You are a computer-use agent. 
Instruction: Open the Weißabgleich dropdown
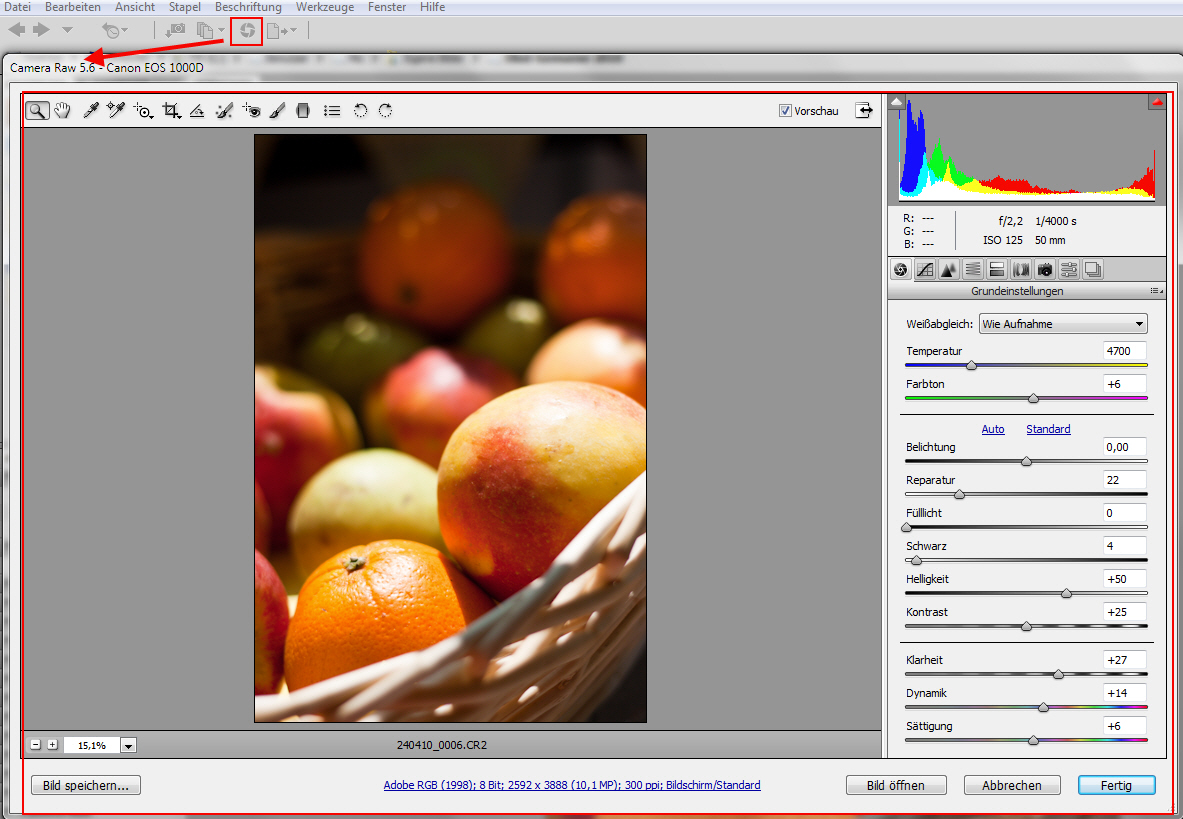point(1063,324)
